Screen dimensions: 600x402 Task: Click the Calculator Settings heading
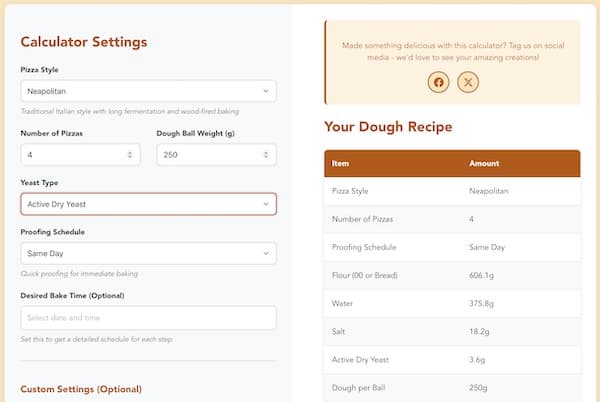pos(84,42)
